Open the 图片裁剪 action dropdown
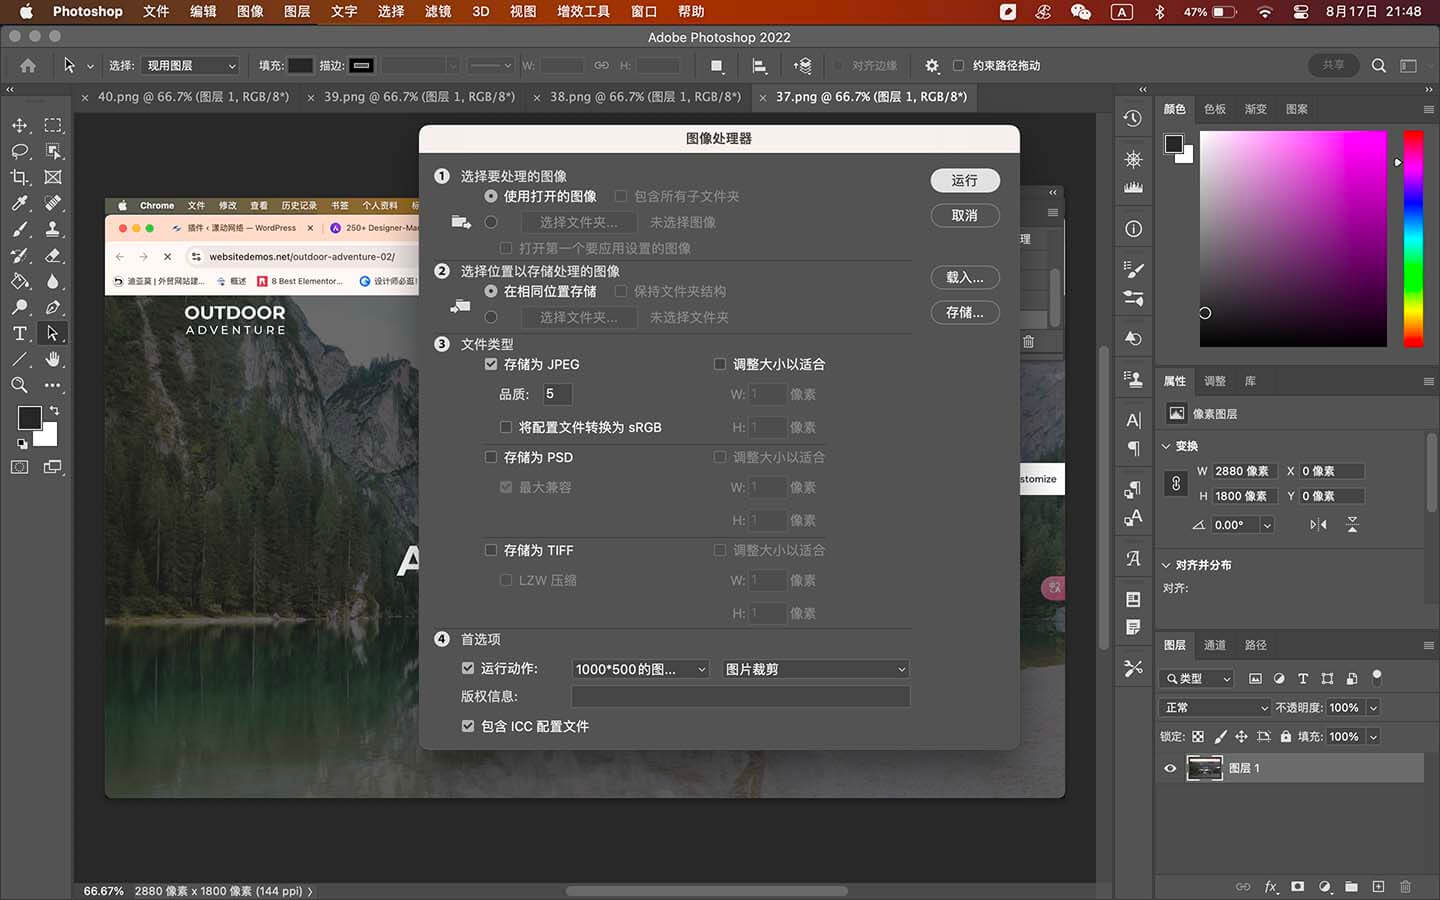This screenshot has width=1440, height=900. (x=816, y=669)
